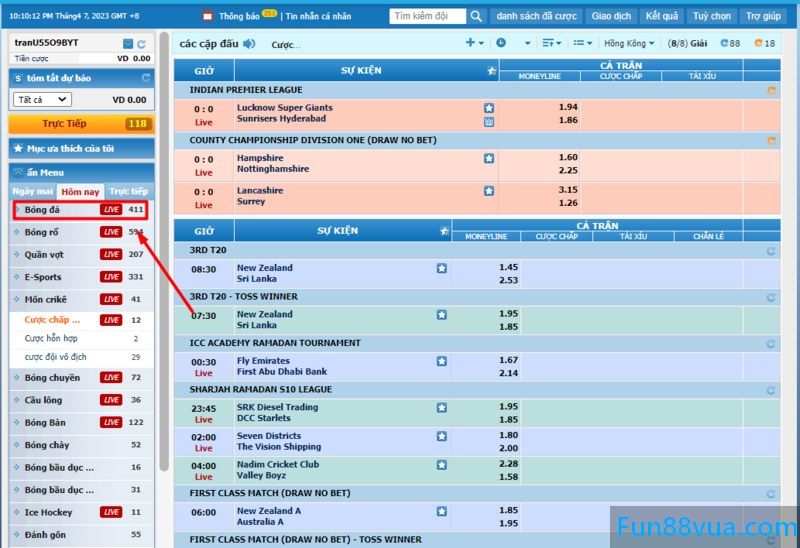The image size is (800, 548).
Task: Click the star icon in first SỰ KIỆN header
Action: pos(492,71)
